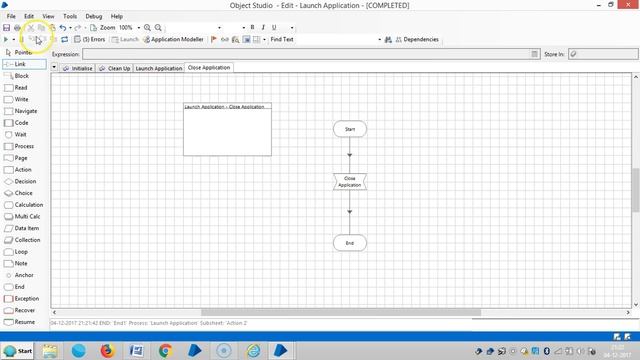Open the Zoom 100% dropdown arrow
The image size is (640, 360).
coord(139,28)
